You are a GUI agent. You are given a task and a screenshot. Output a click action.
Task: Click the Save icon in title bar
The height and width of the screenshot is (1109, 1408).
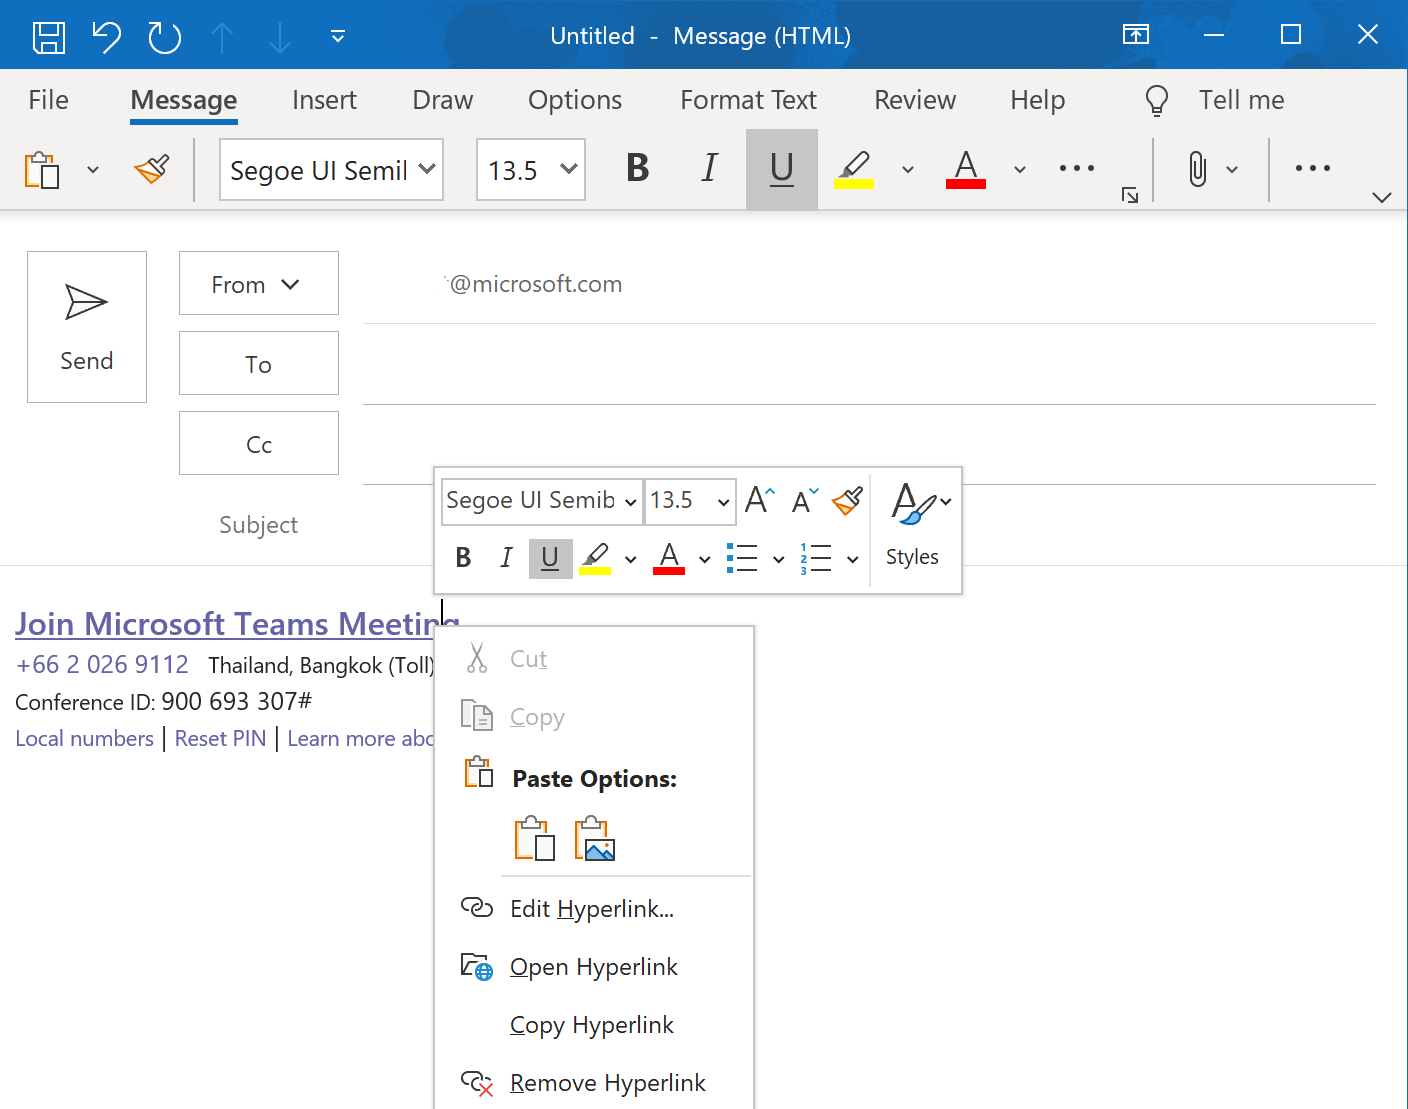coord(49,37)
